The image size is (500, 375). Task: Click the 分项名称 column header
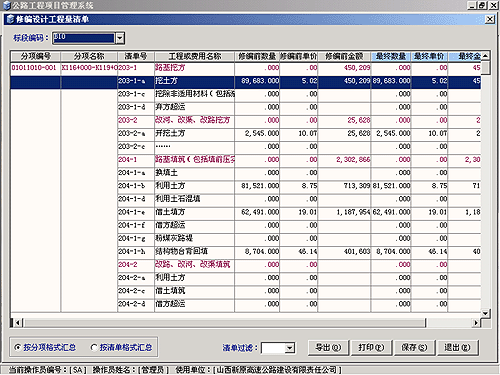pyautogui.click(x=89, y=56)
